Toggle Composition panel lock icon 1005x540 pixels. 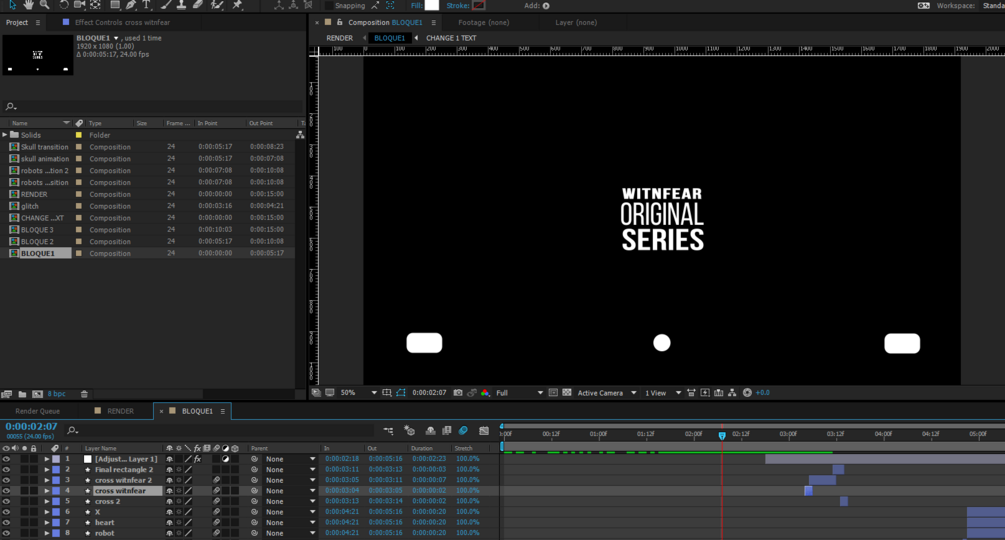click(340, 22)
